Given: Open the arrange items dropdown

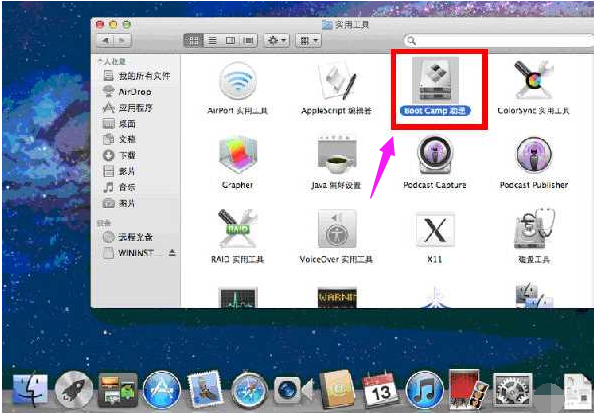Looking at the screenshot, I should tap(309, 40).
